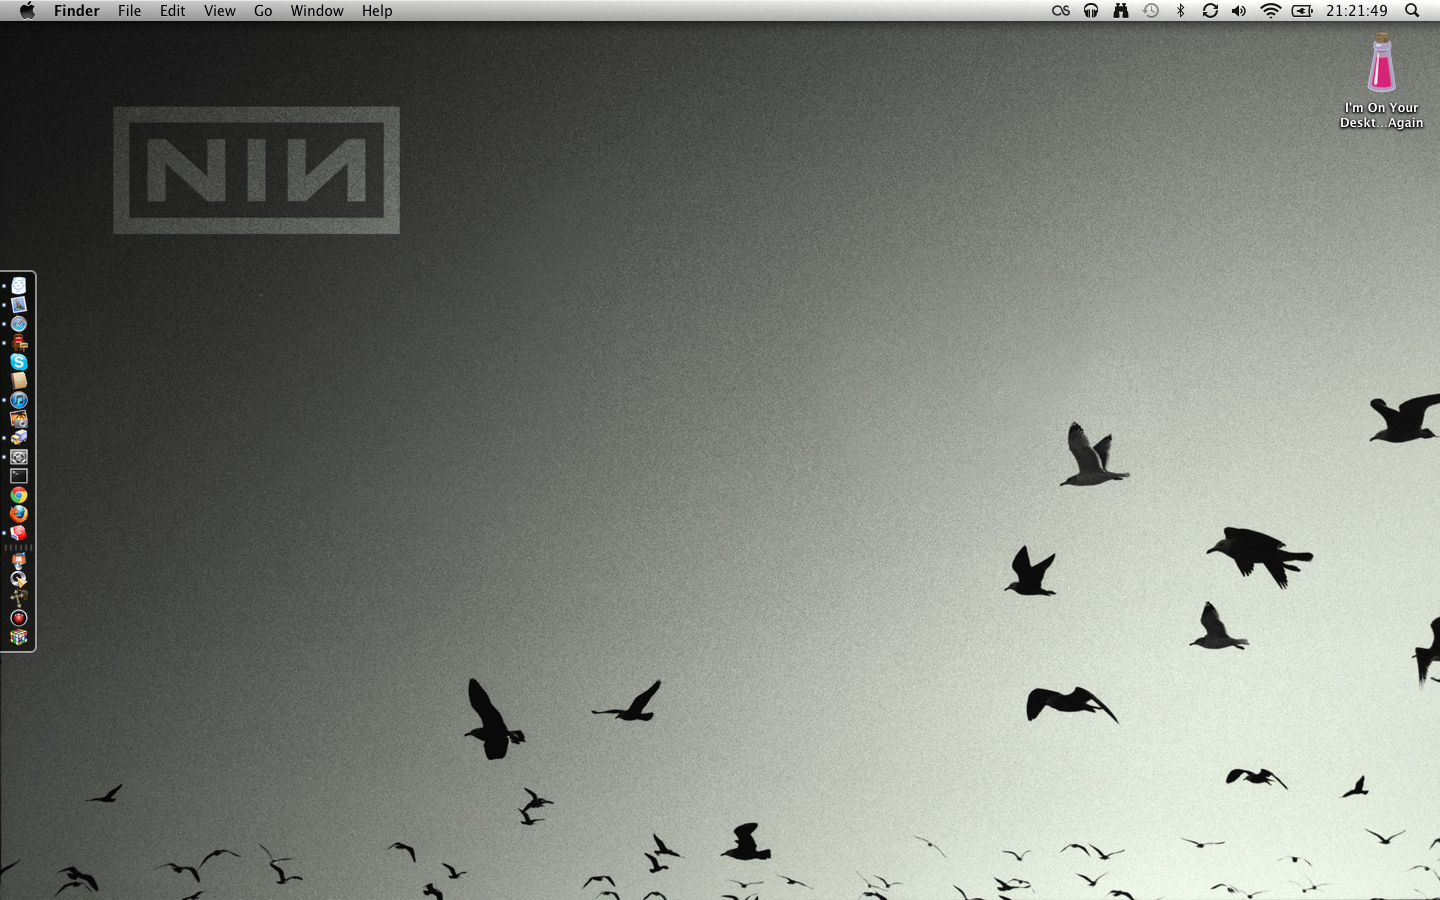The height and width of the screenshot is (900, 1440).
Task: Open the Apple menu
Action: point(27,11)
